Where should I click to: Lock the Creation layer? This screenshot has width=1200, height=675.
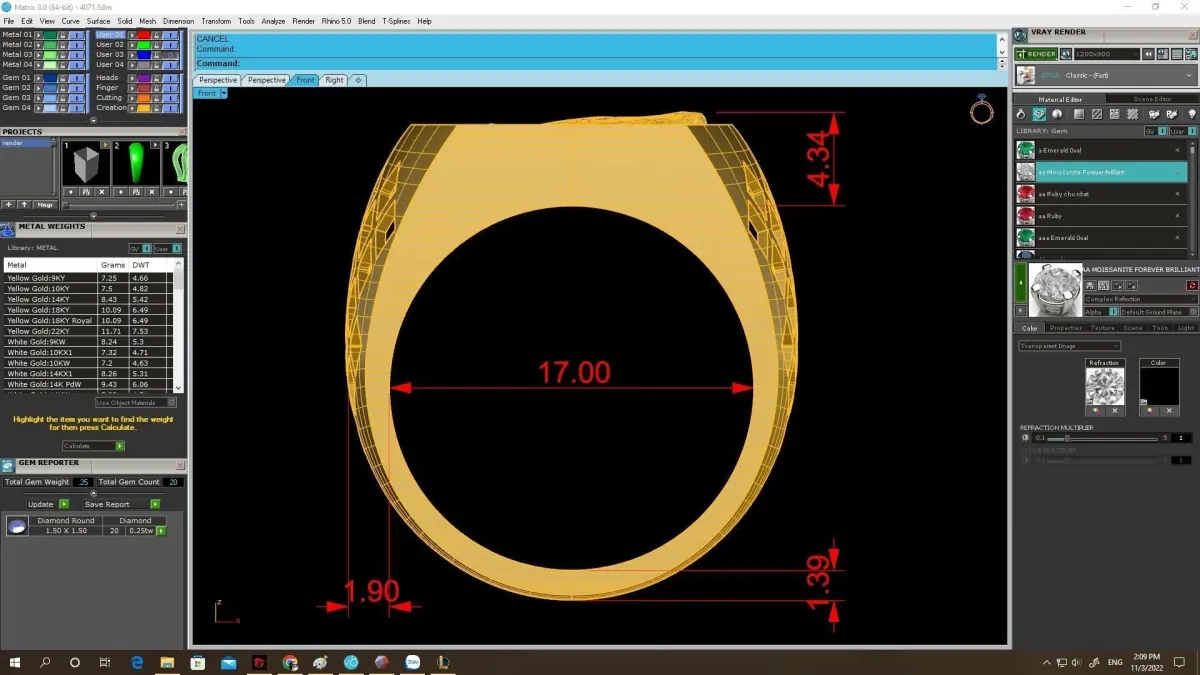[x=156, y=108]
